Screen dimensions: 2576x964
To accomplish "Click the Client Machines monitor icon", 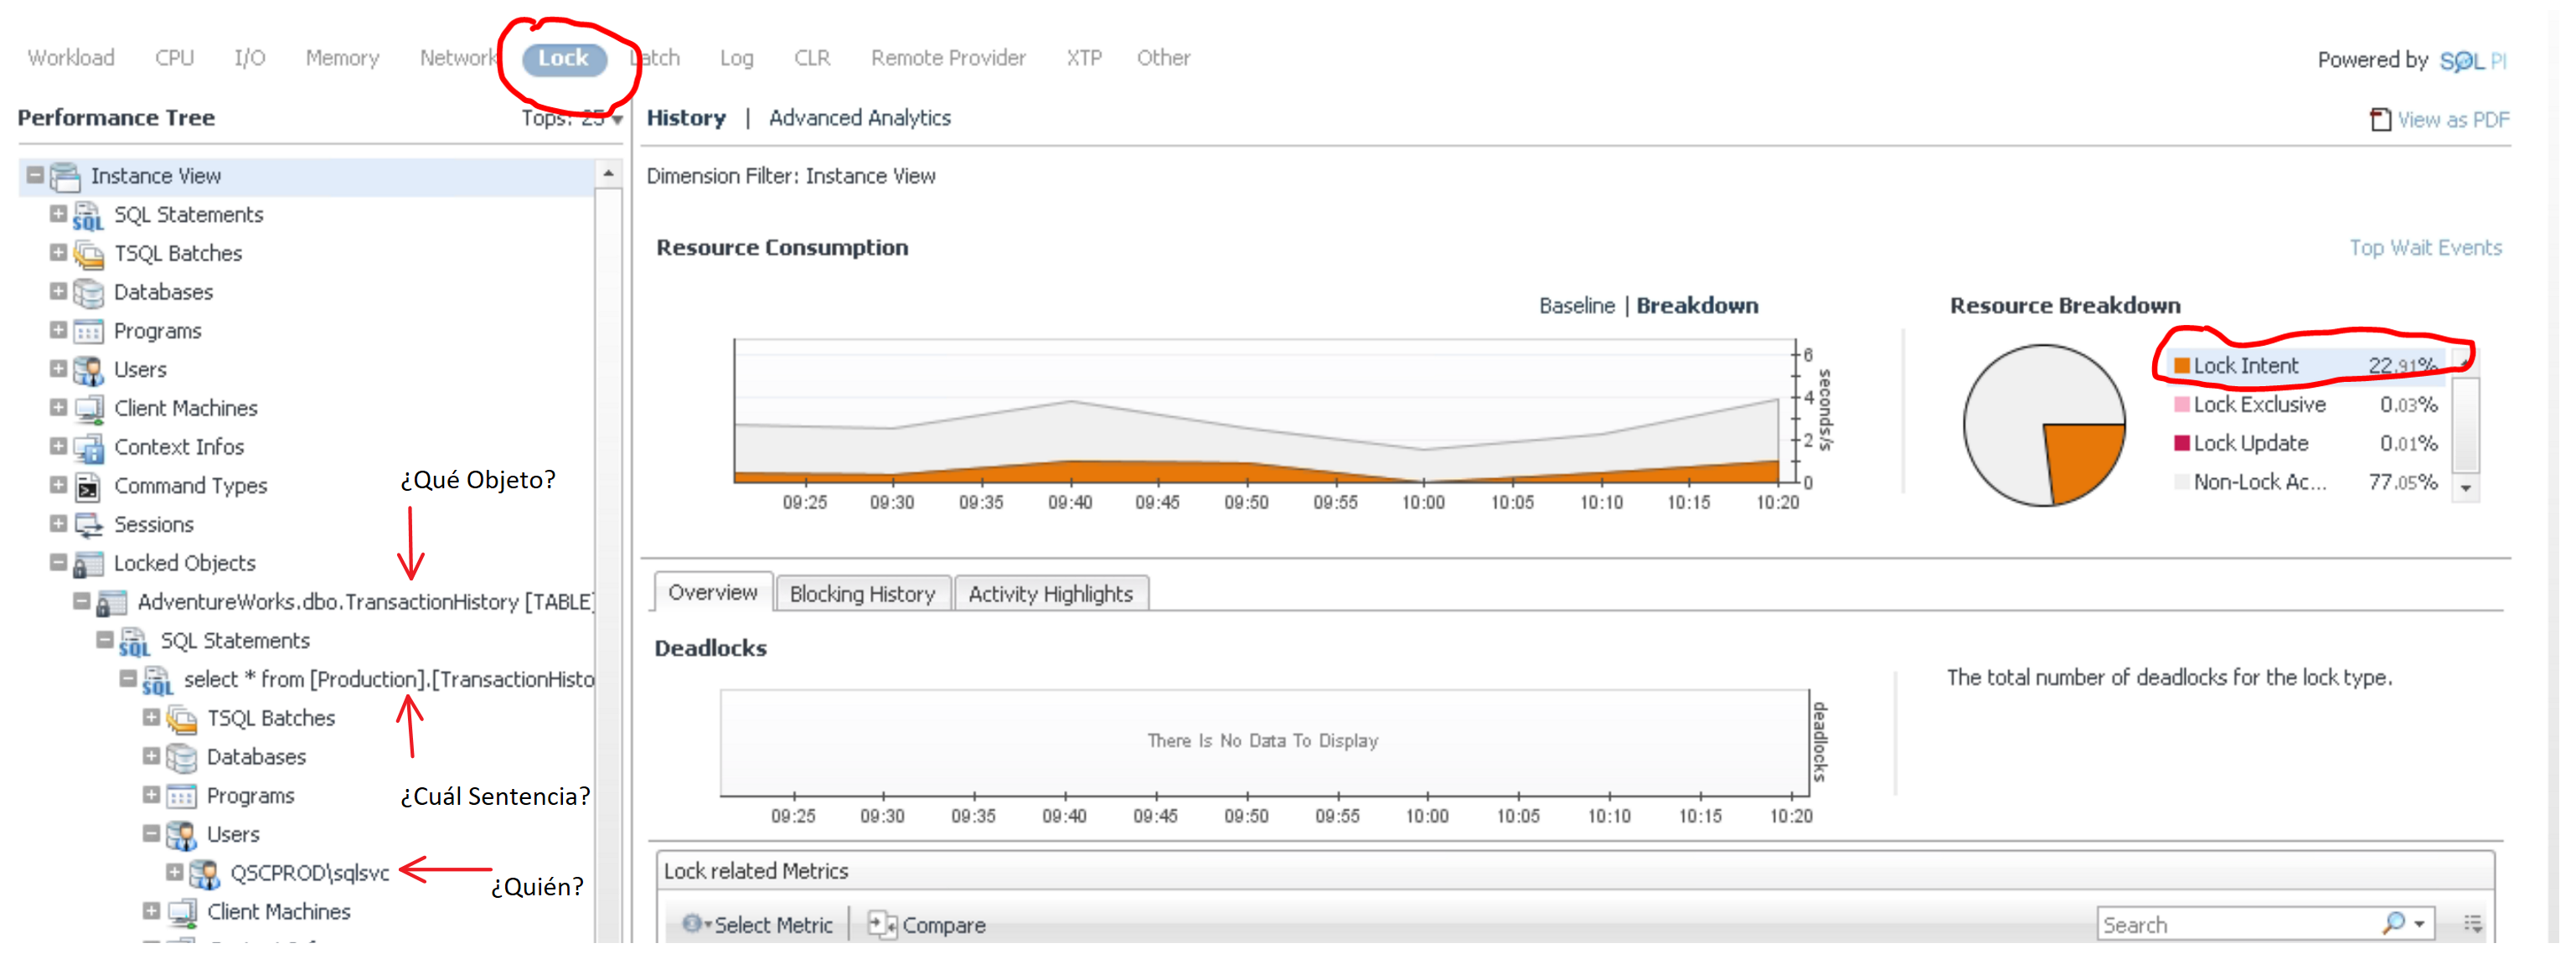I will [88, 409].
